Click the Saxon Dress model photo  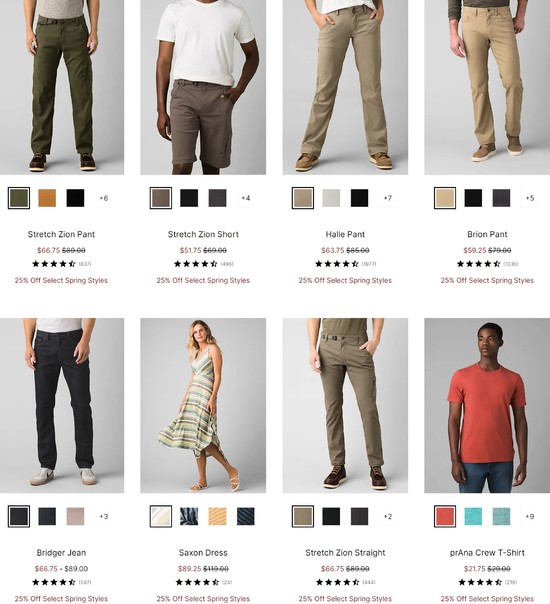tap(203, 406)
